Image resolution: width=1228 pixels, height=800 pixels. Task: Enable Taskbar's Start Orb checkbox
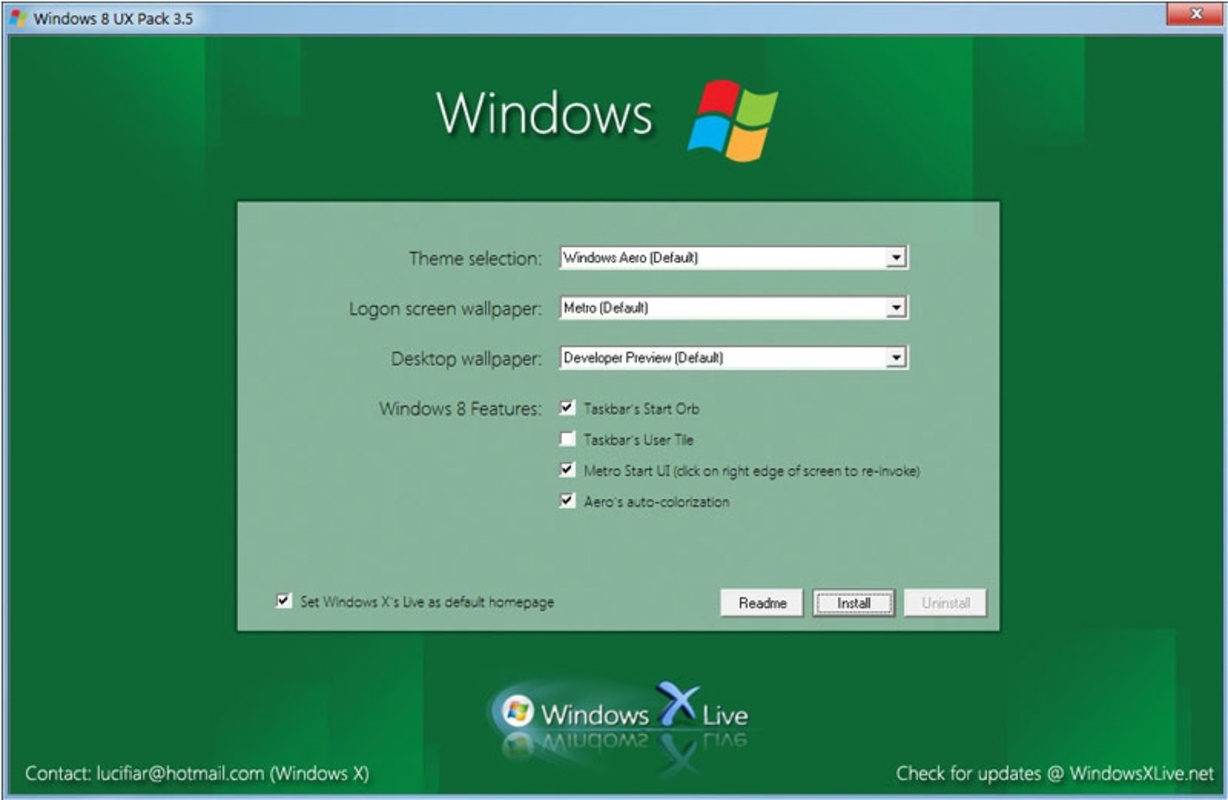[x=568, y=408]
